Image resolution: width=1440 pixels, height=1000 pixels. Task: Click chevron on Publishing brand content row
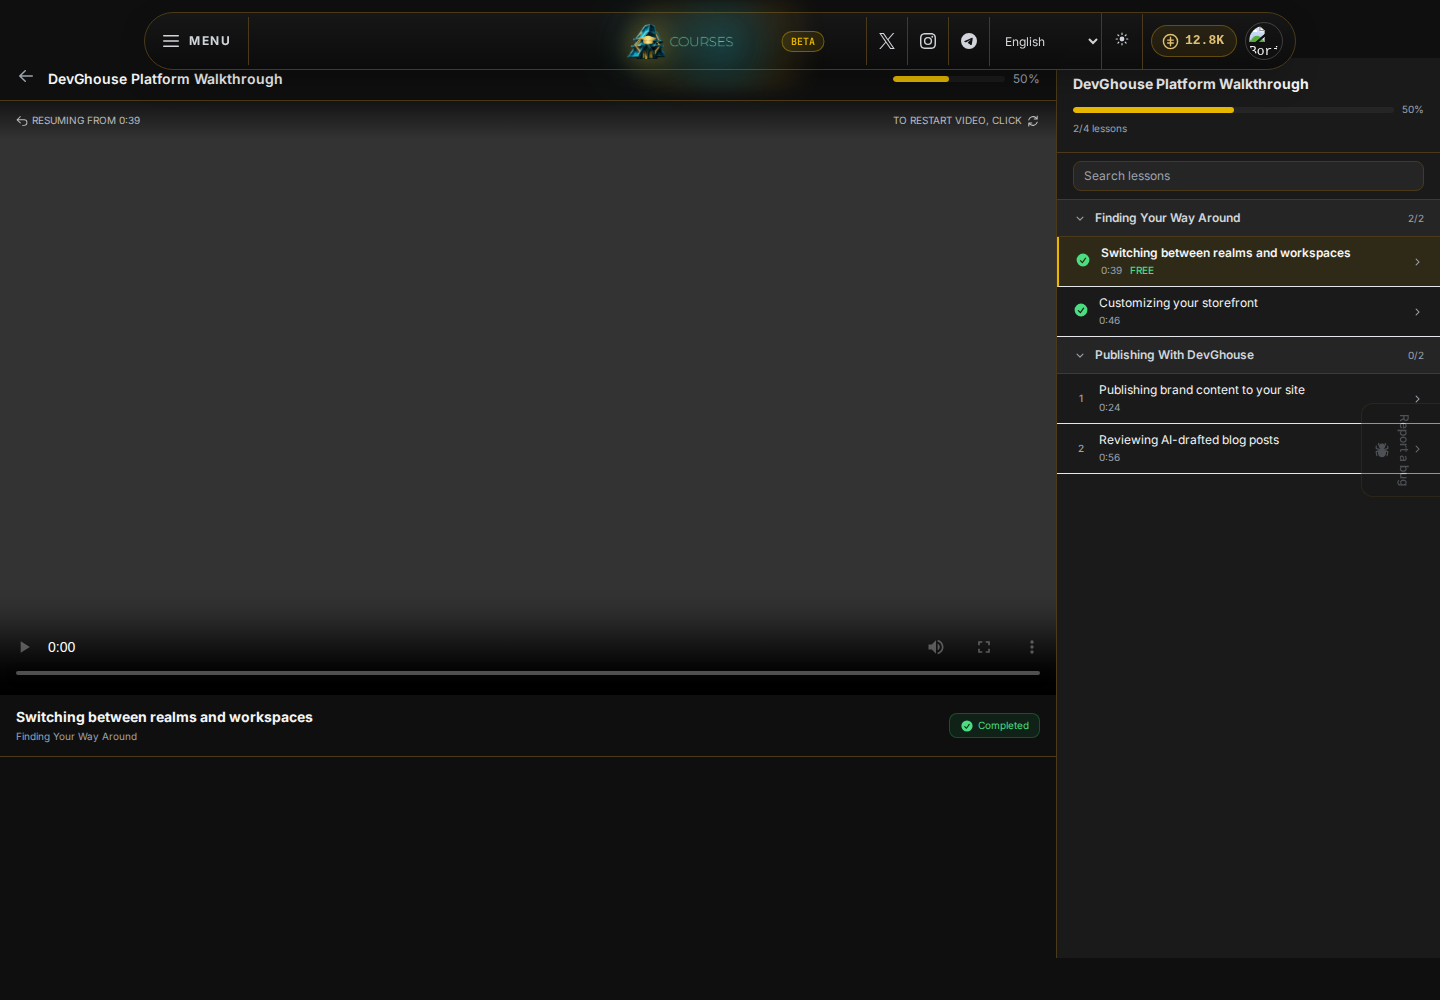(x=1417, y=399)
